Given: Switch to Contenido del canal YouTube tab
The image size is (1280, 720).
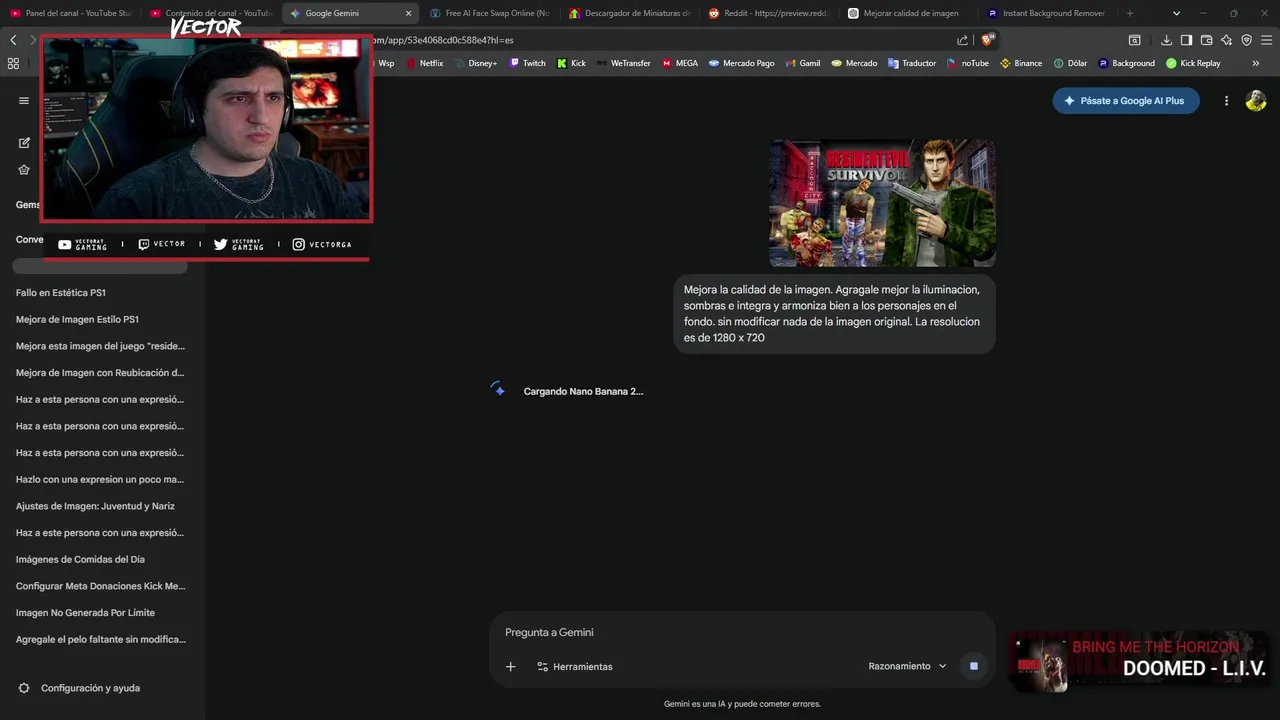Looking at the screenshot, I should pyautogui.click(x=210, y=13).
